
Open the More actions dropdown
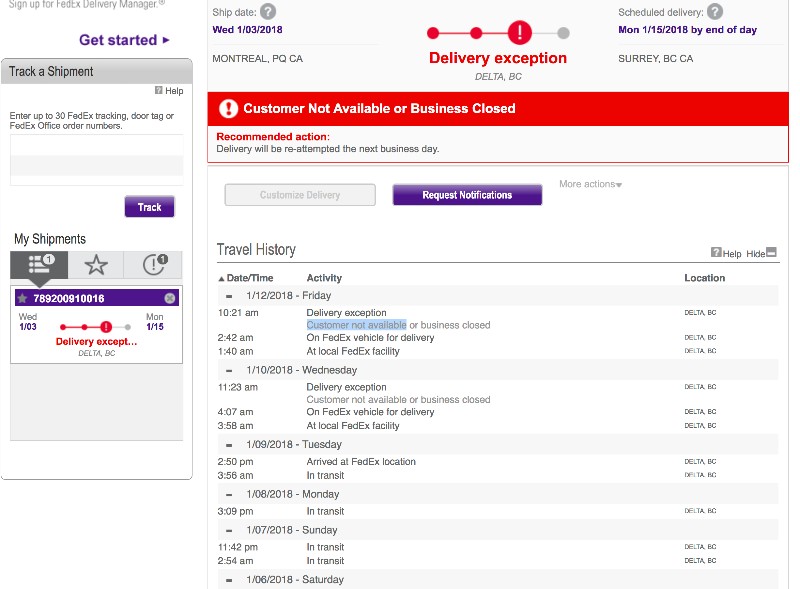[x=590, y=184]
